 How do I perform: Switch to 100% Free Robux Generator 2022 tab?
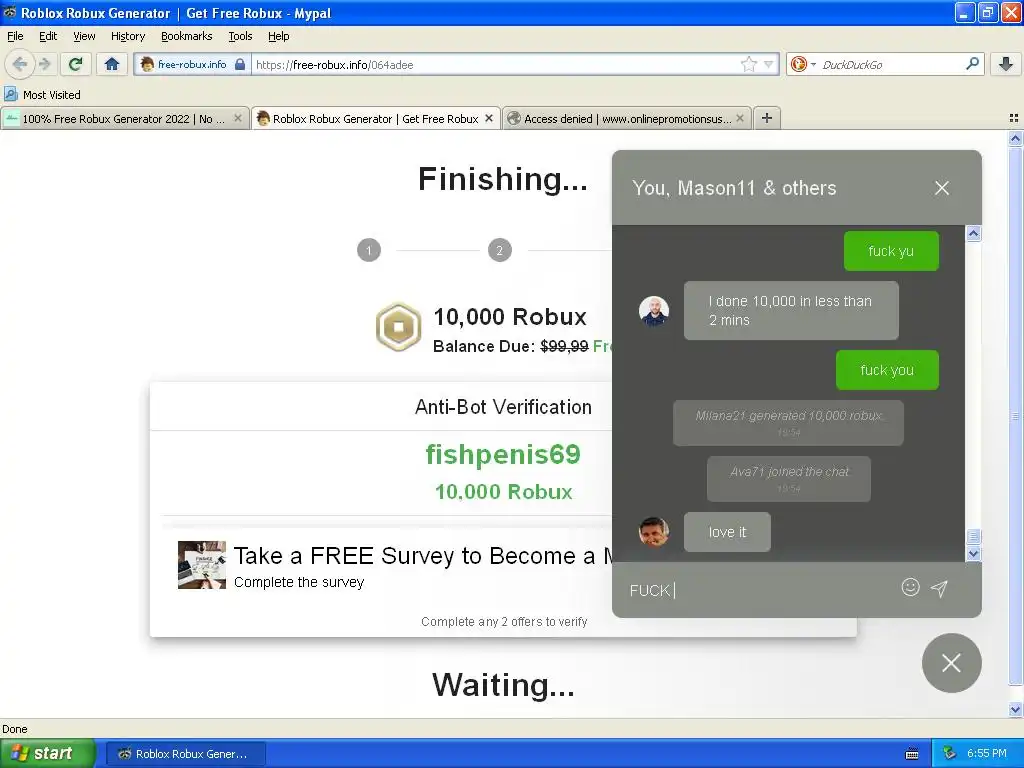(124, 118)
